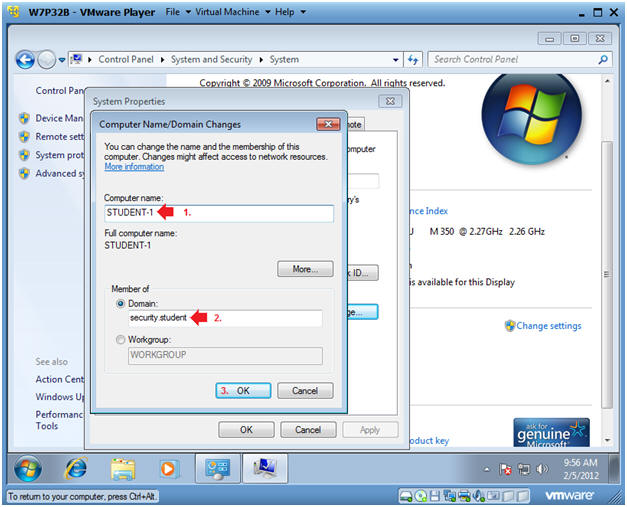The width and height of the screenshot is (627, 507).
Task: Click the Device Manager shield icon
Action: 24,118
